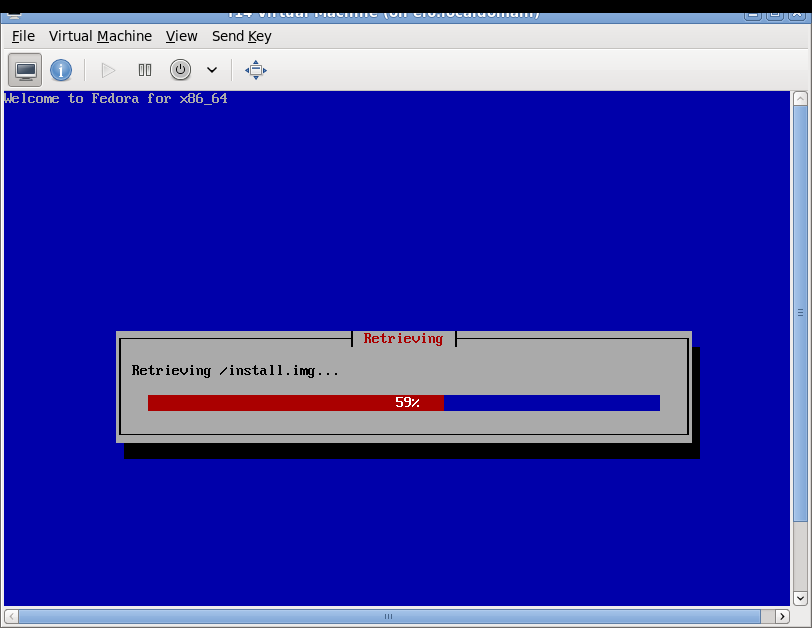Click the vertical scrollbar up arrow
This screenshot has height=628, width=812.
tap(800, 98)
